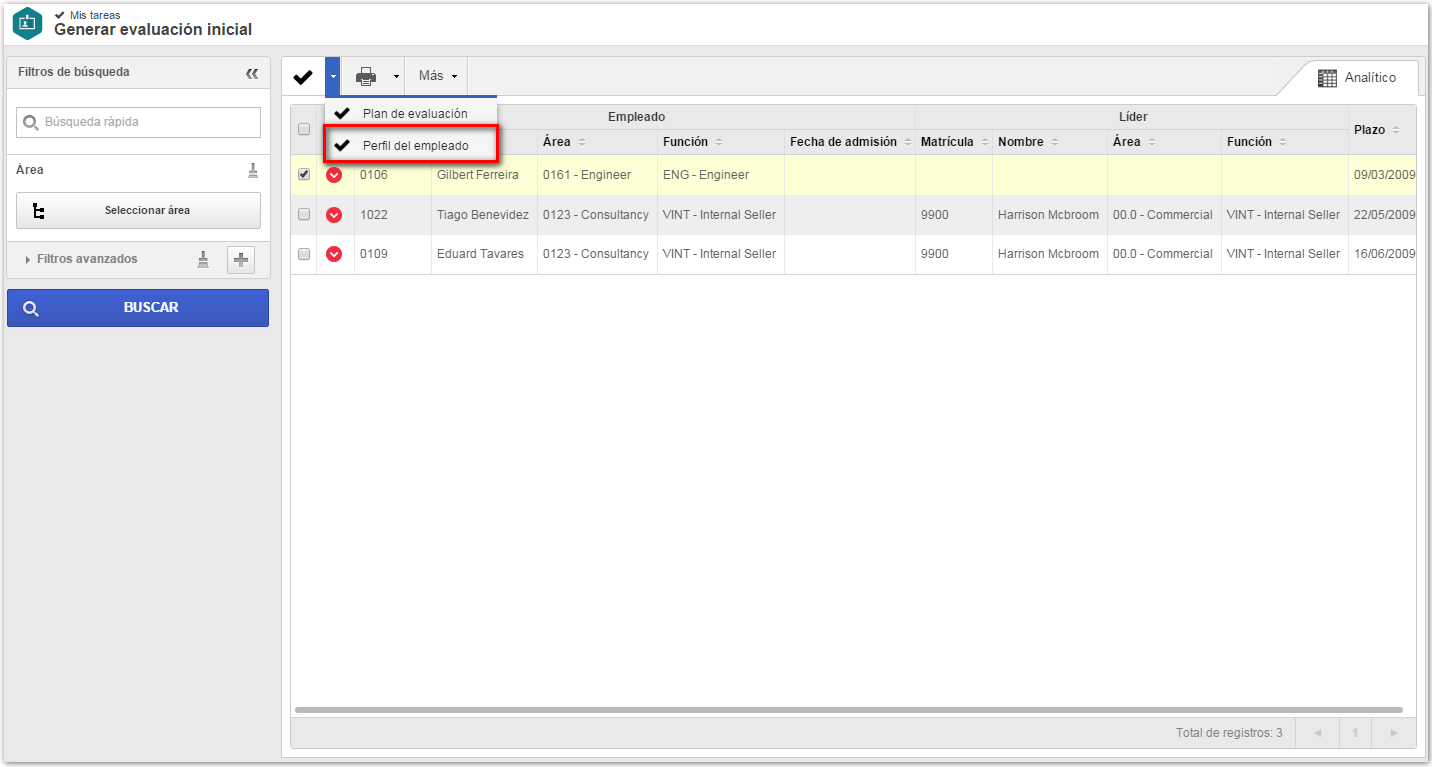Screen dimensions: 1432x767
Task: Click 00.0 - Commercial in Tiago's row
Action: coord(1163,215)
